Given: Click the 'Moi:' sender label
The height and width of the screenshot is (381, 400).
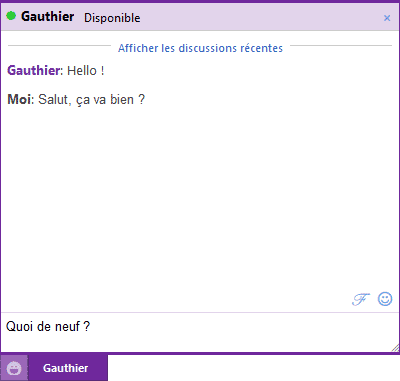Looking at the screenshot, I should pyautogui.click(x=21, y=100).
